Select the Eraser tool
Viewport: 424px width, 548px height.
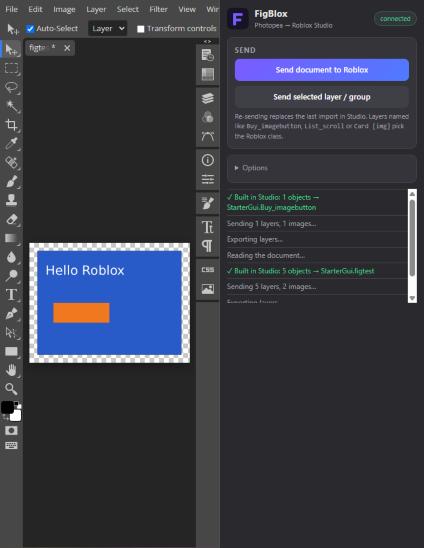pos(11,219)
